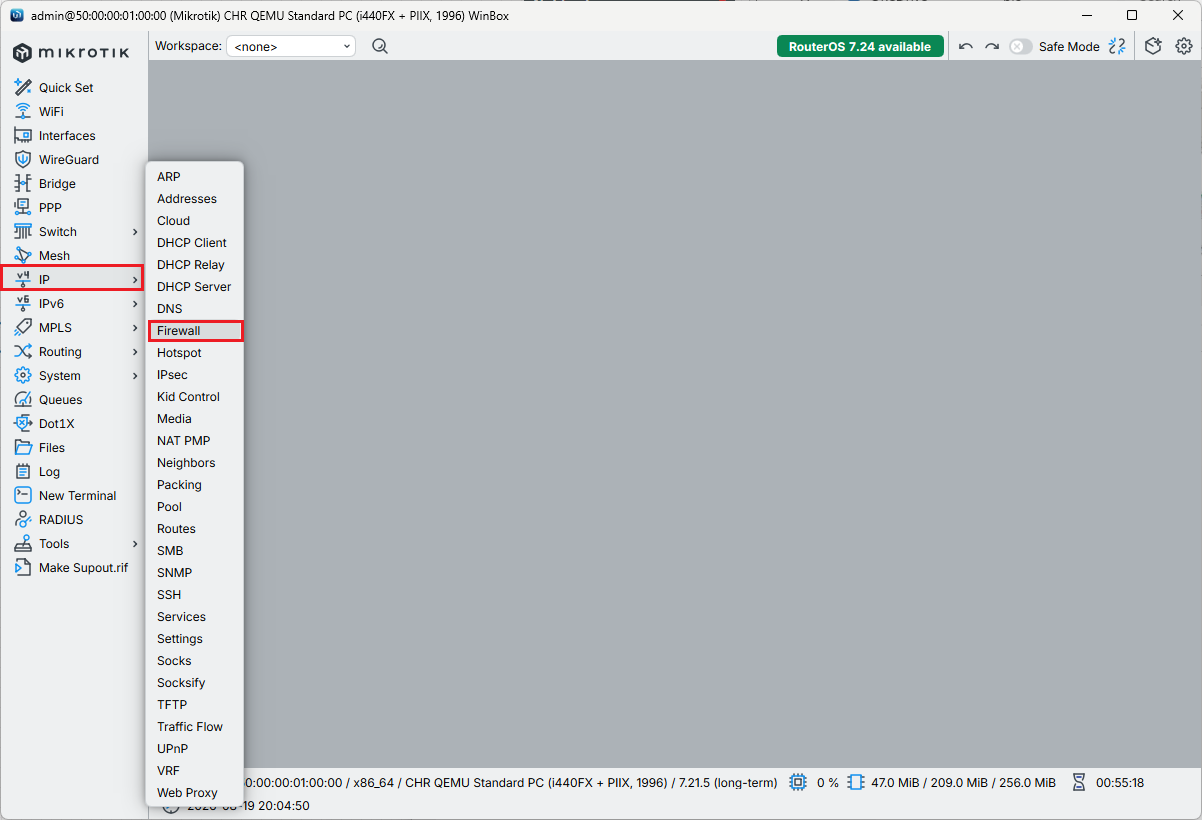Expand the System submenu
Image resolution: width=1202 pixels, height=820 pixels.
coord(135,375)
